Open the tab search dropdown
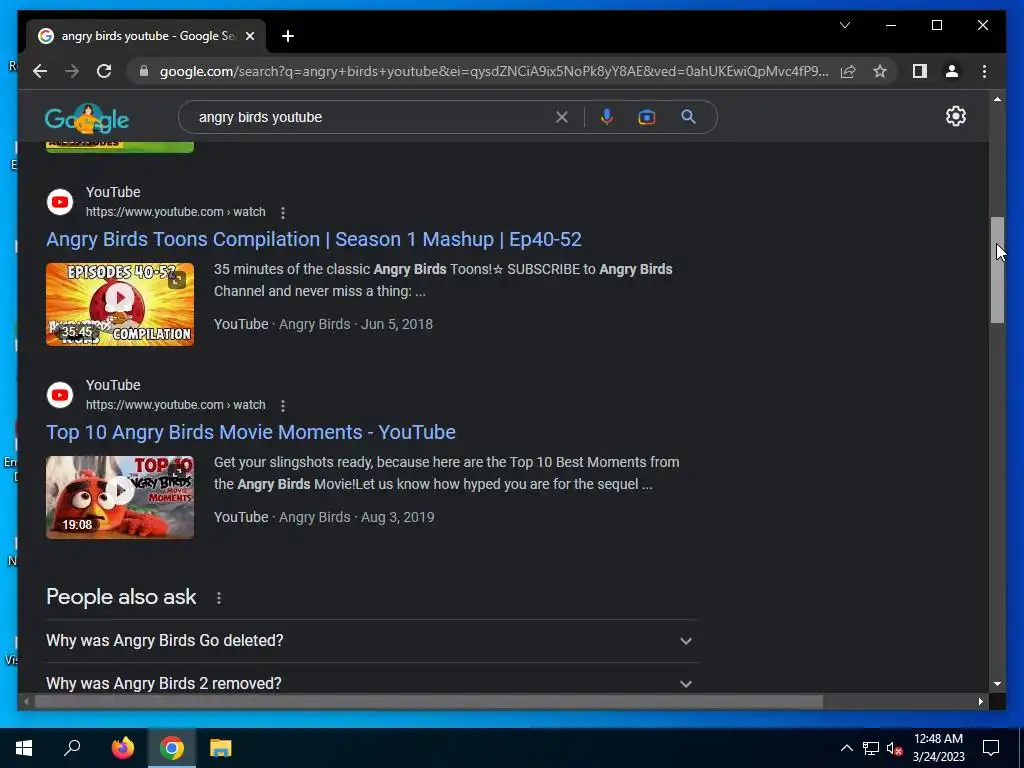 pyautogui.click(x=844, y=25)
